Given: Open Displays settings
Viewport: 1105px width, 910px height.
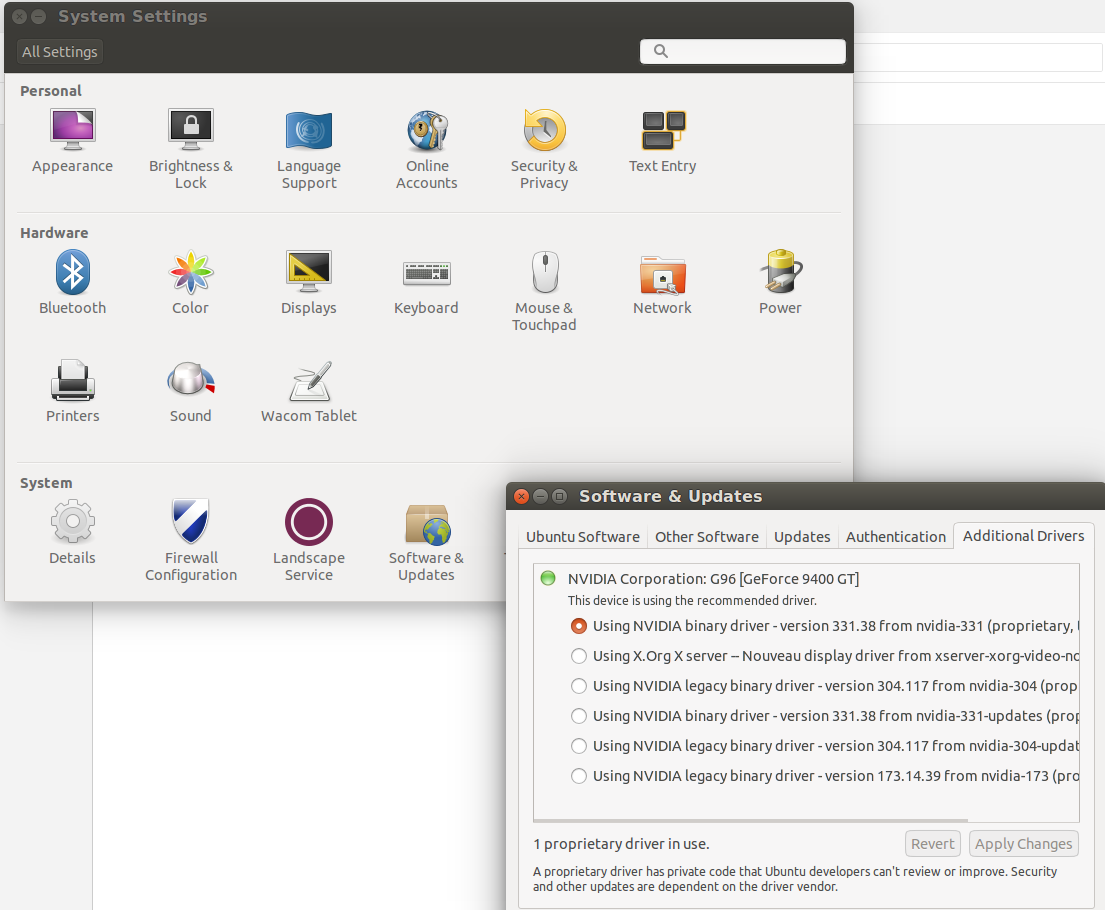Looking at the screenshot, I should coord(309,283).
